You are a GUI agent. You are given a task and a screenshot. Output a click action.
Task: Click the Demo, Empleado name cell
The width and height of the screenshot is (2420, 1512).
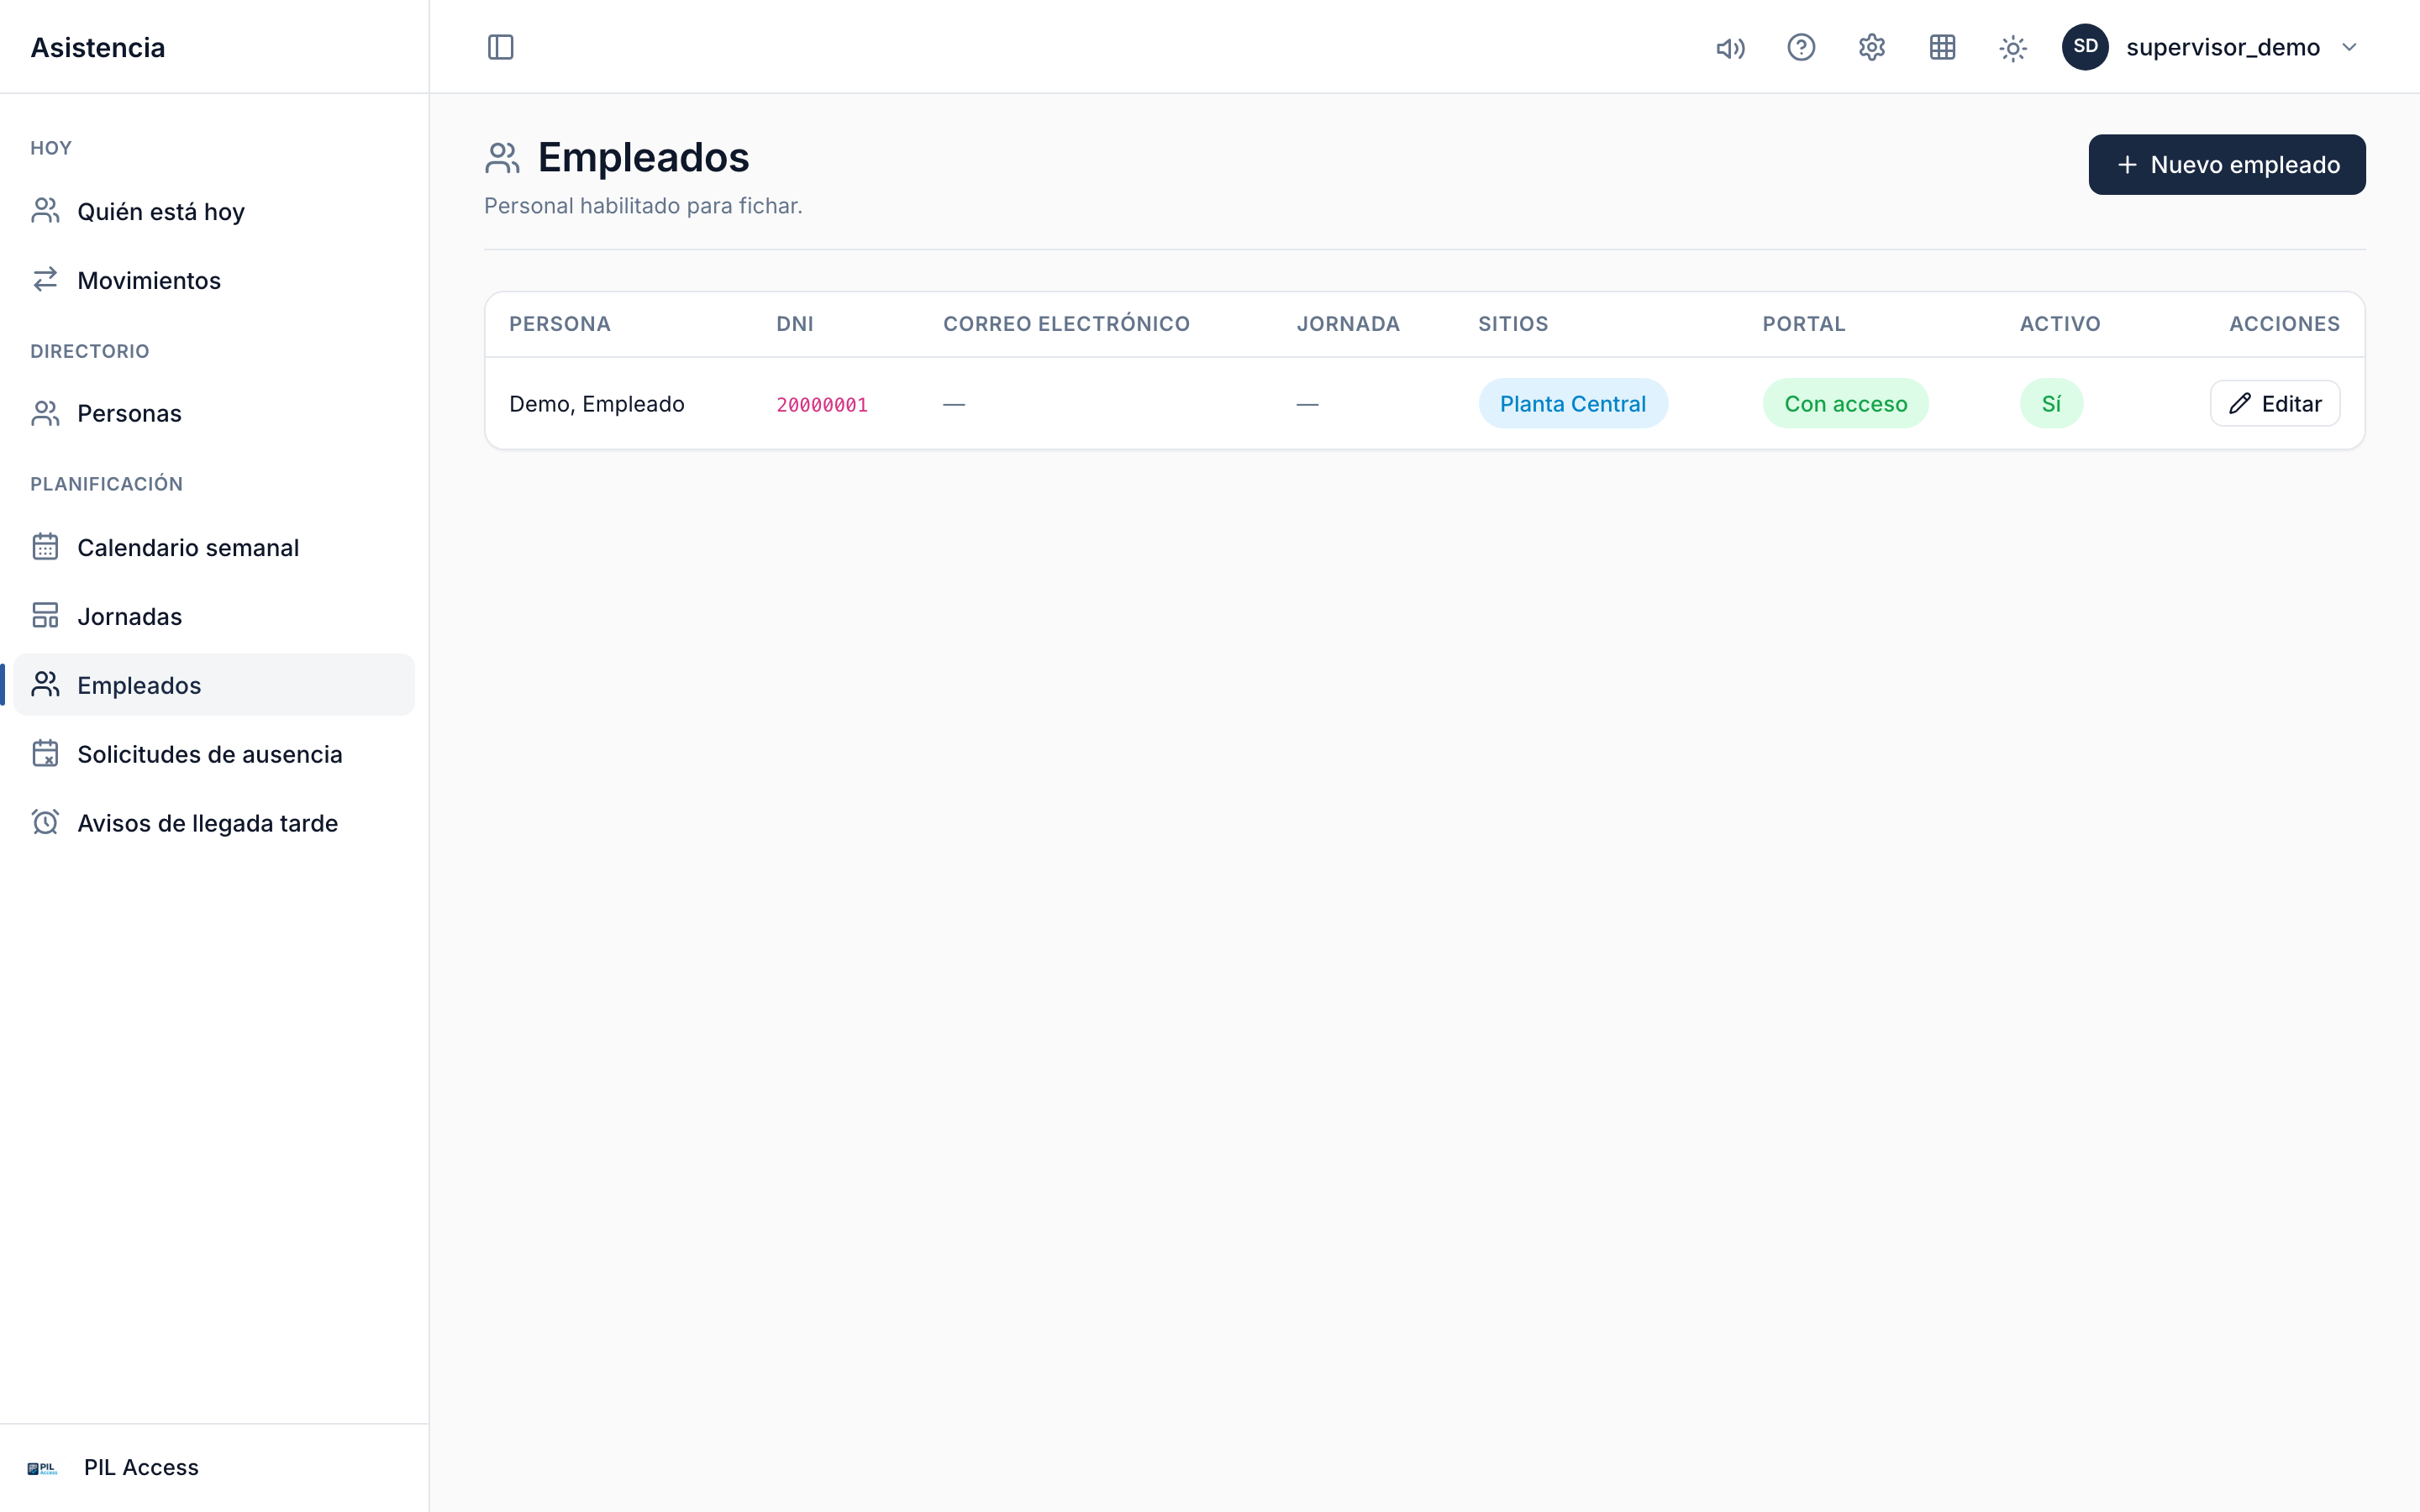coord(597,403)
